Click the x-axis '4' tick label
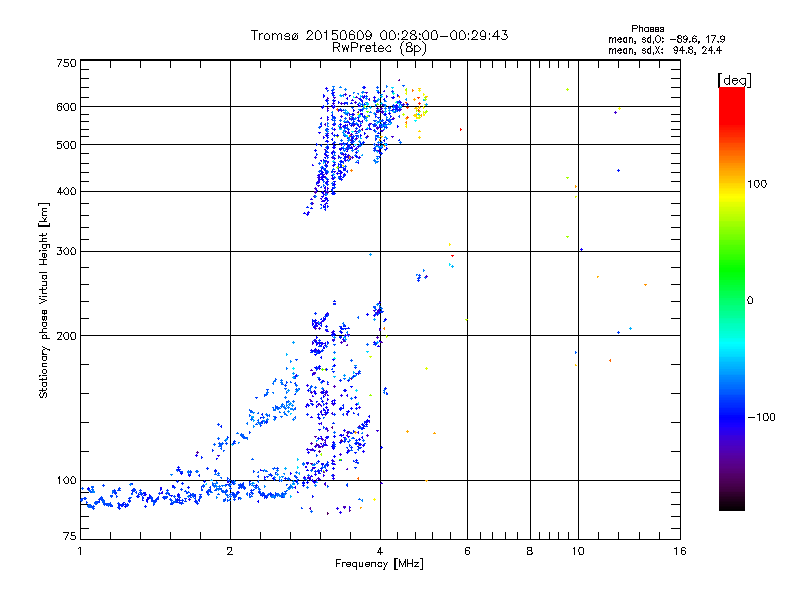 click(380, 551)
